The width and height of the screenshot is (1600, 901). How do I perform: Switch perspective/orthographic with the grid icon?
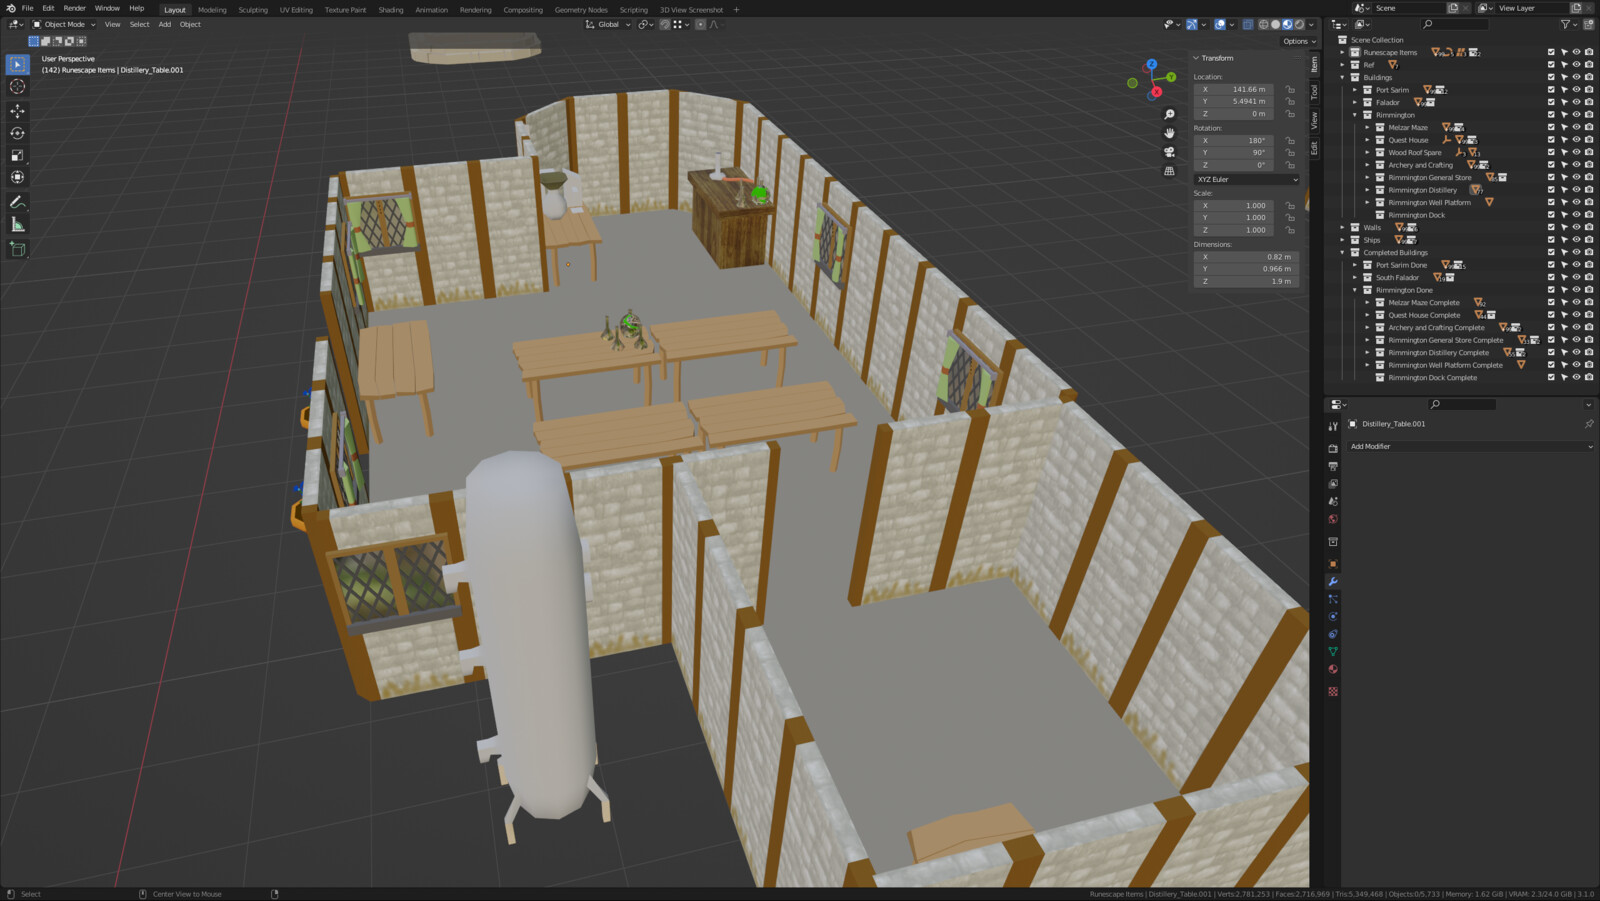pyautogui.click(x=1169, y=171)
